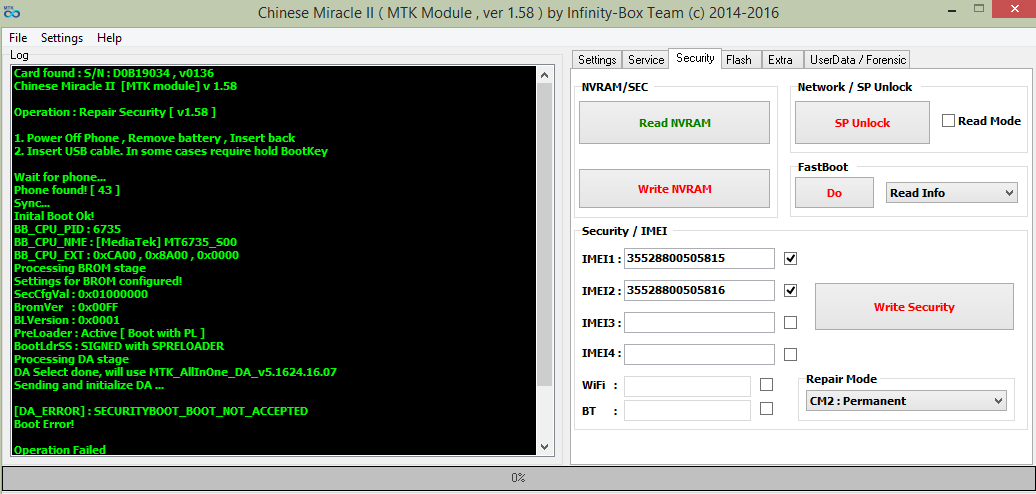The image size is (1036, 494).
Task: Click the 'Settings for BROM configured!' log line
Action: pos(98,281)
